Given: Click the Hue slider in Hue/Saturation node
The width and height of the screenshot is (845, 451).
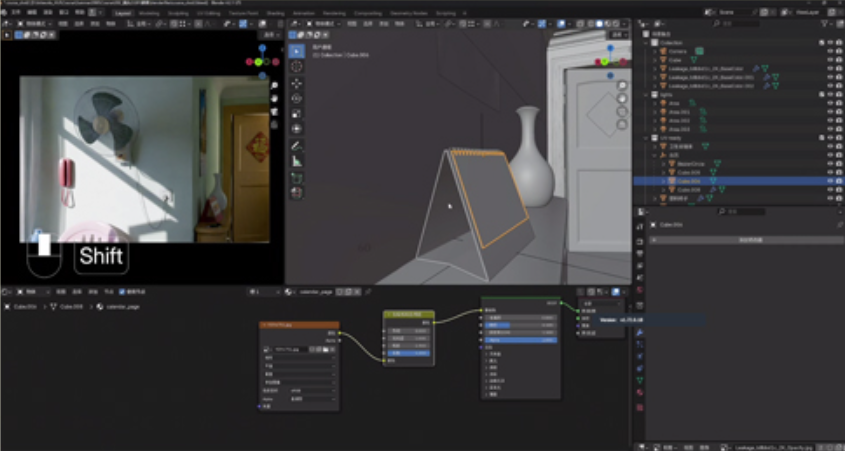Looking at the screenshot, I should [x=408, y=330].
